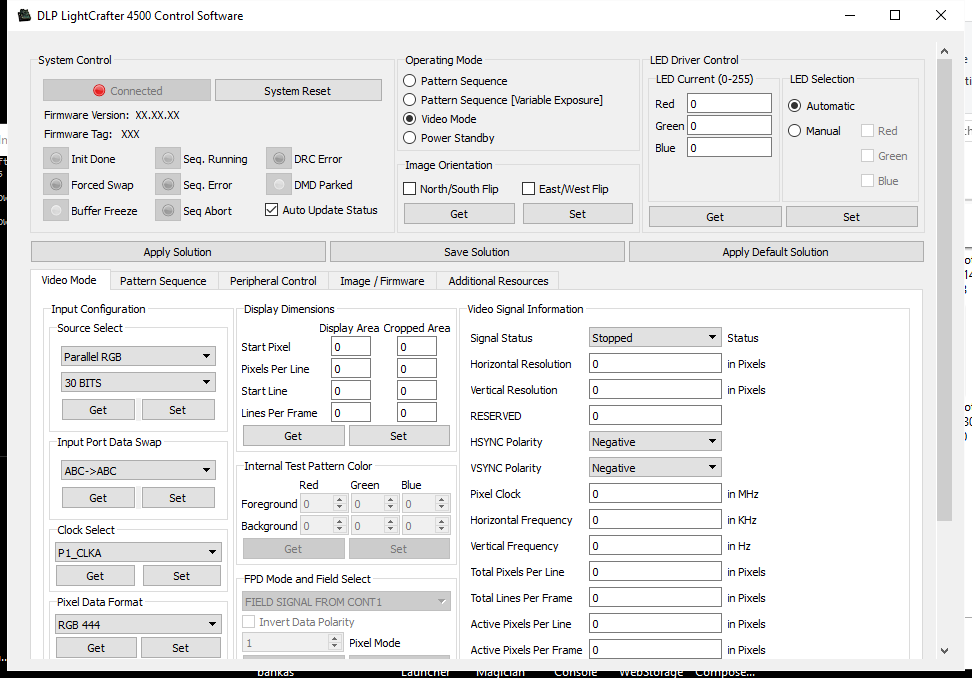
Task: Click the Buffer Freeze status indicator
Action: [56, 211]
